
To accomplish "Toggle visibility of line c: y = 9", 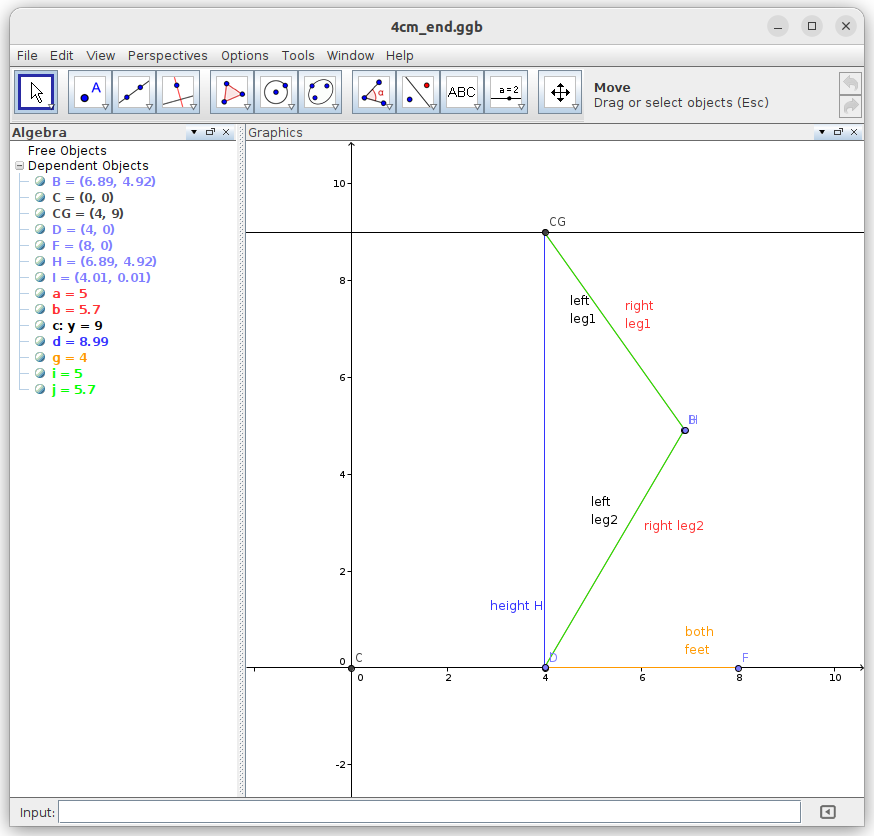I will (x=40, y=325).
